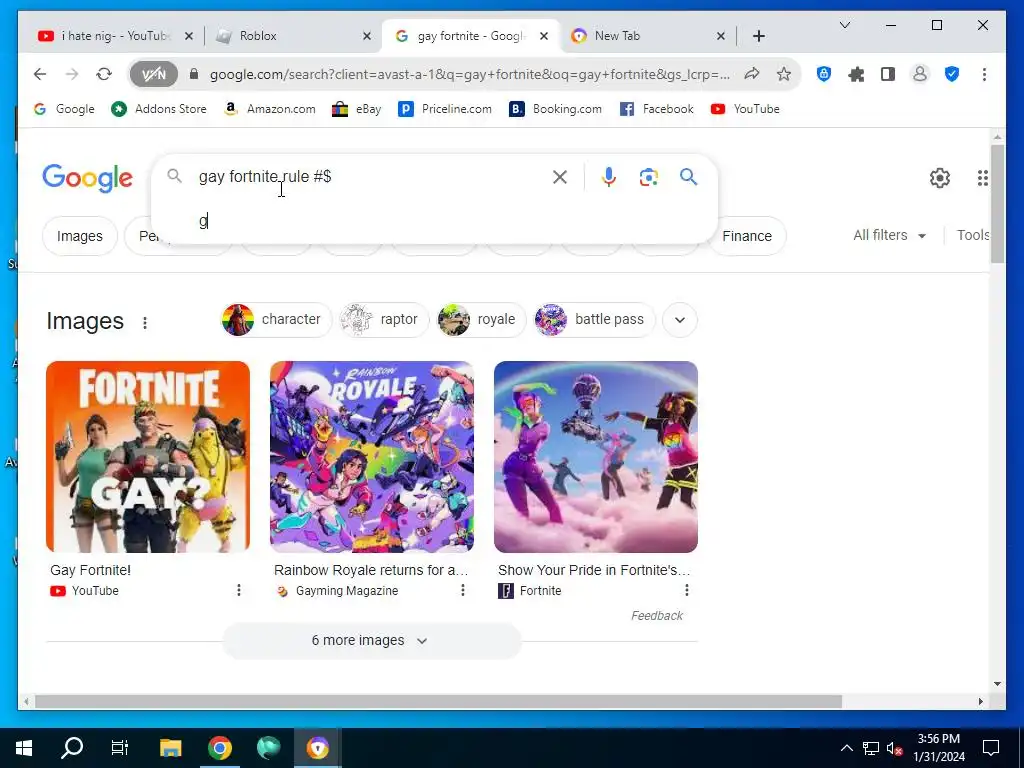
Task: Open the notification center in taskbar
Action: [x=991, y=748]
